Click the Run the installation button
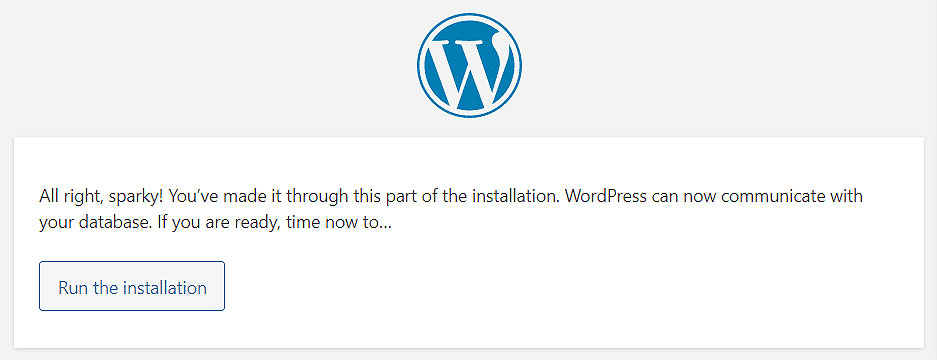This screenshot has height=360, width=937. 131,286
